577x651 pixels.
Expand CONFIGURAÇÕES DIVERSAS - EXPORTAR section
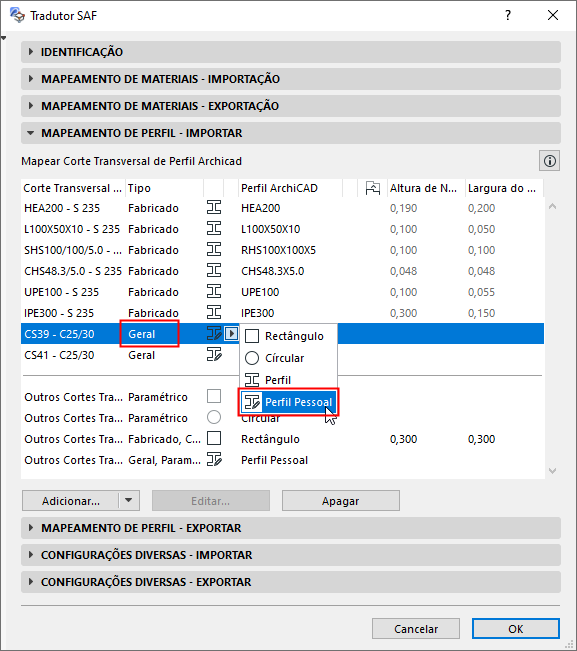click(291, 582)
